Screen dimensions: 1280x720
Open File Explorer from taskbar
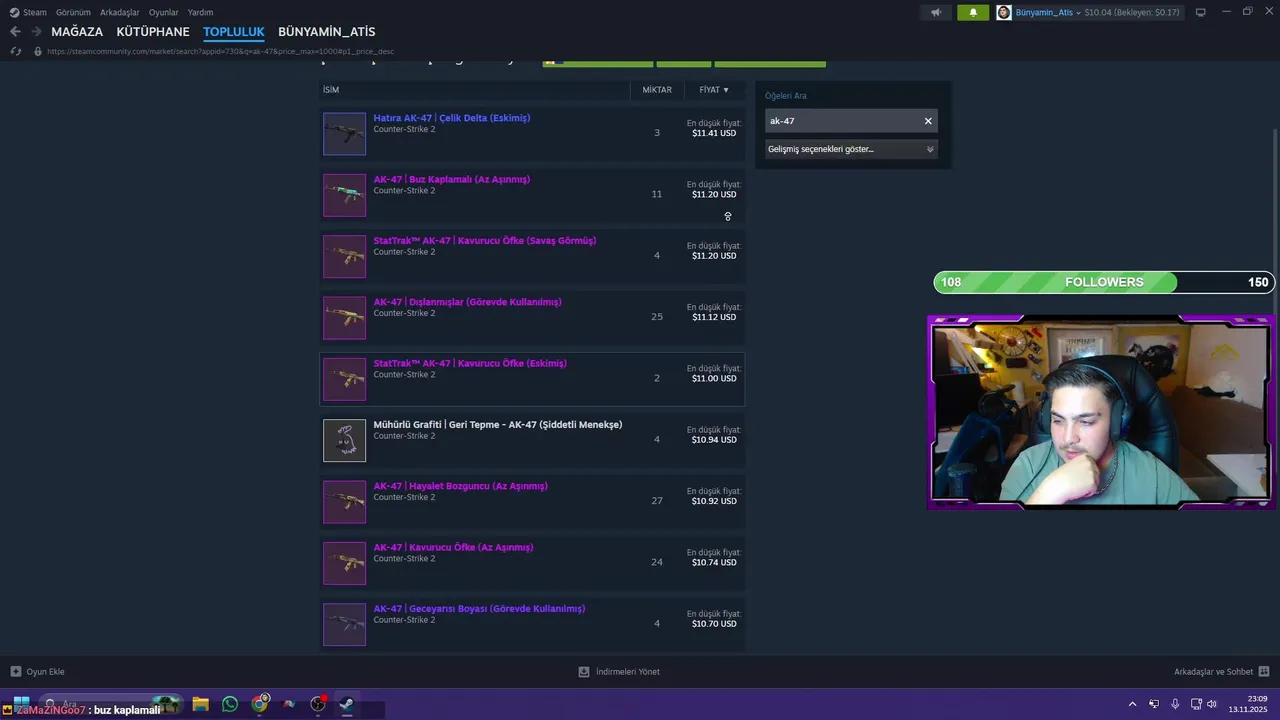click(200, 704)
